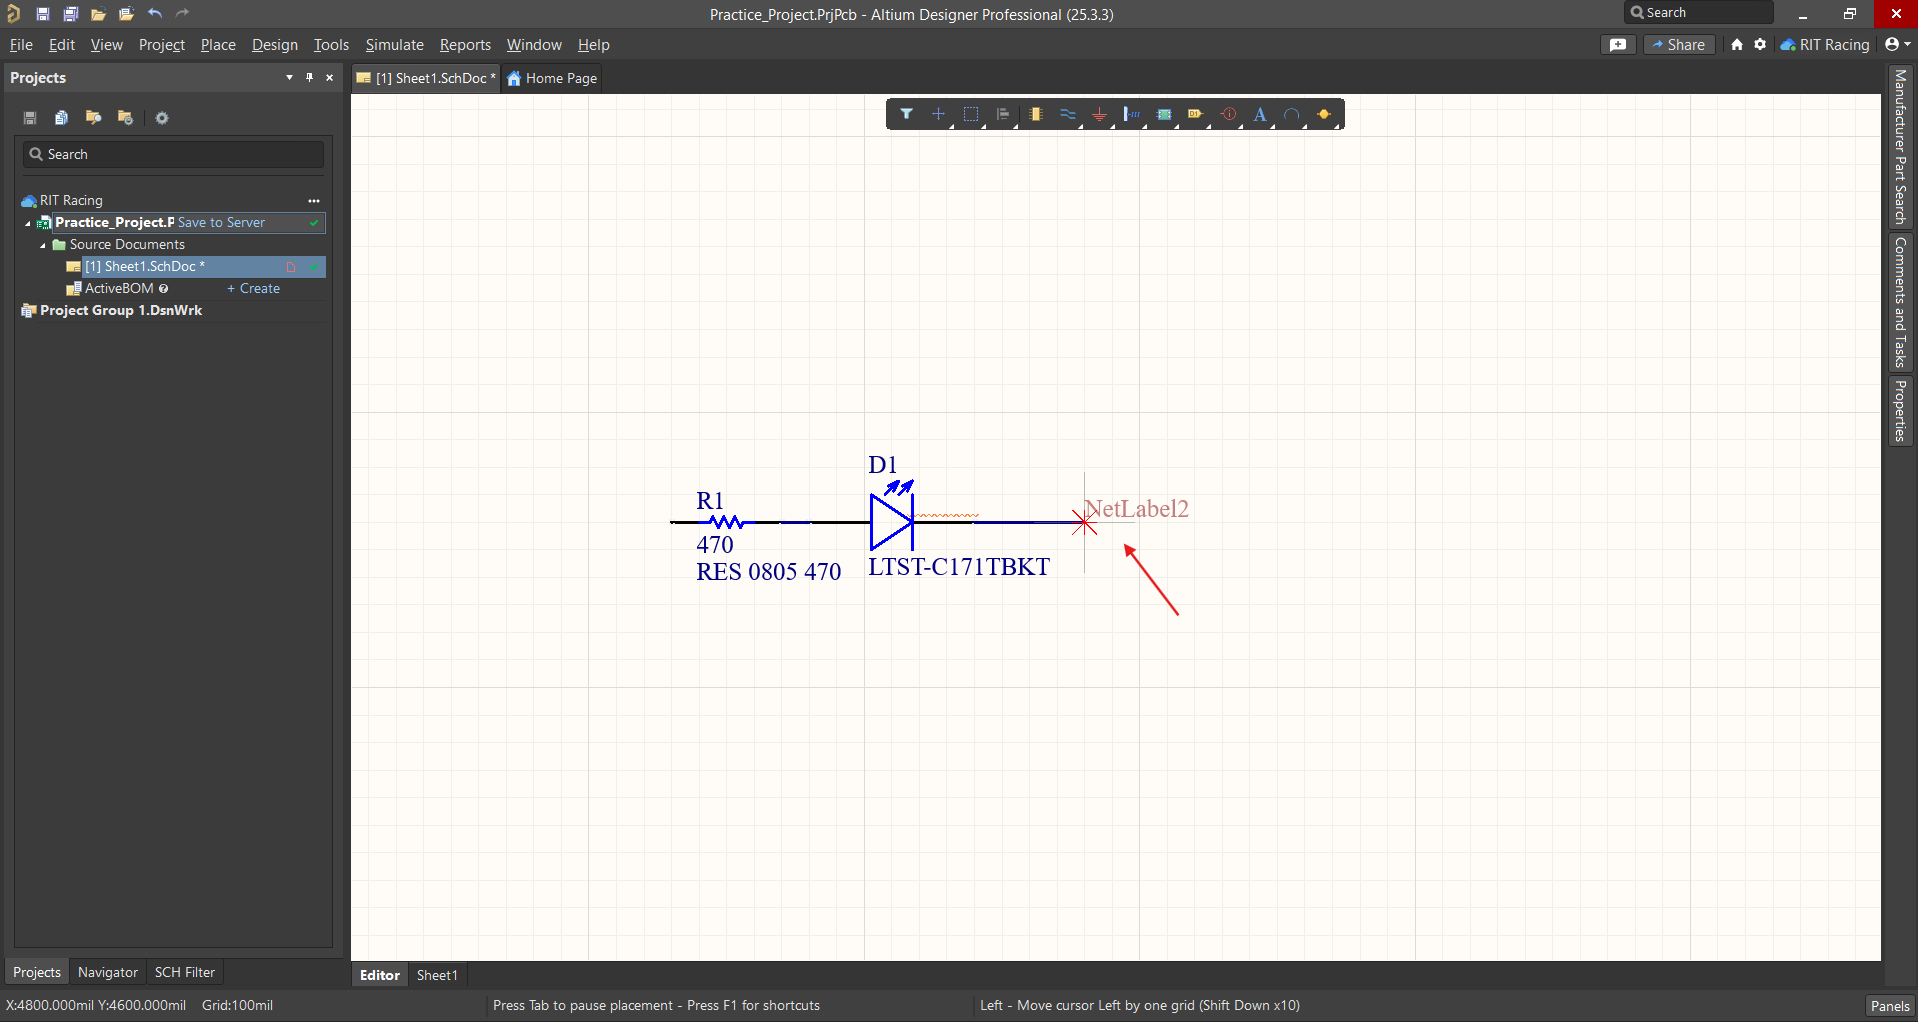Click the Projects panel copy documents icon
The image size is (1918, 1022).
pyautogui.click(x=61, y=118)
